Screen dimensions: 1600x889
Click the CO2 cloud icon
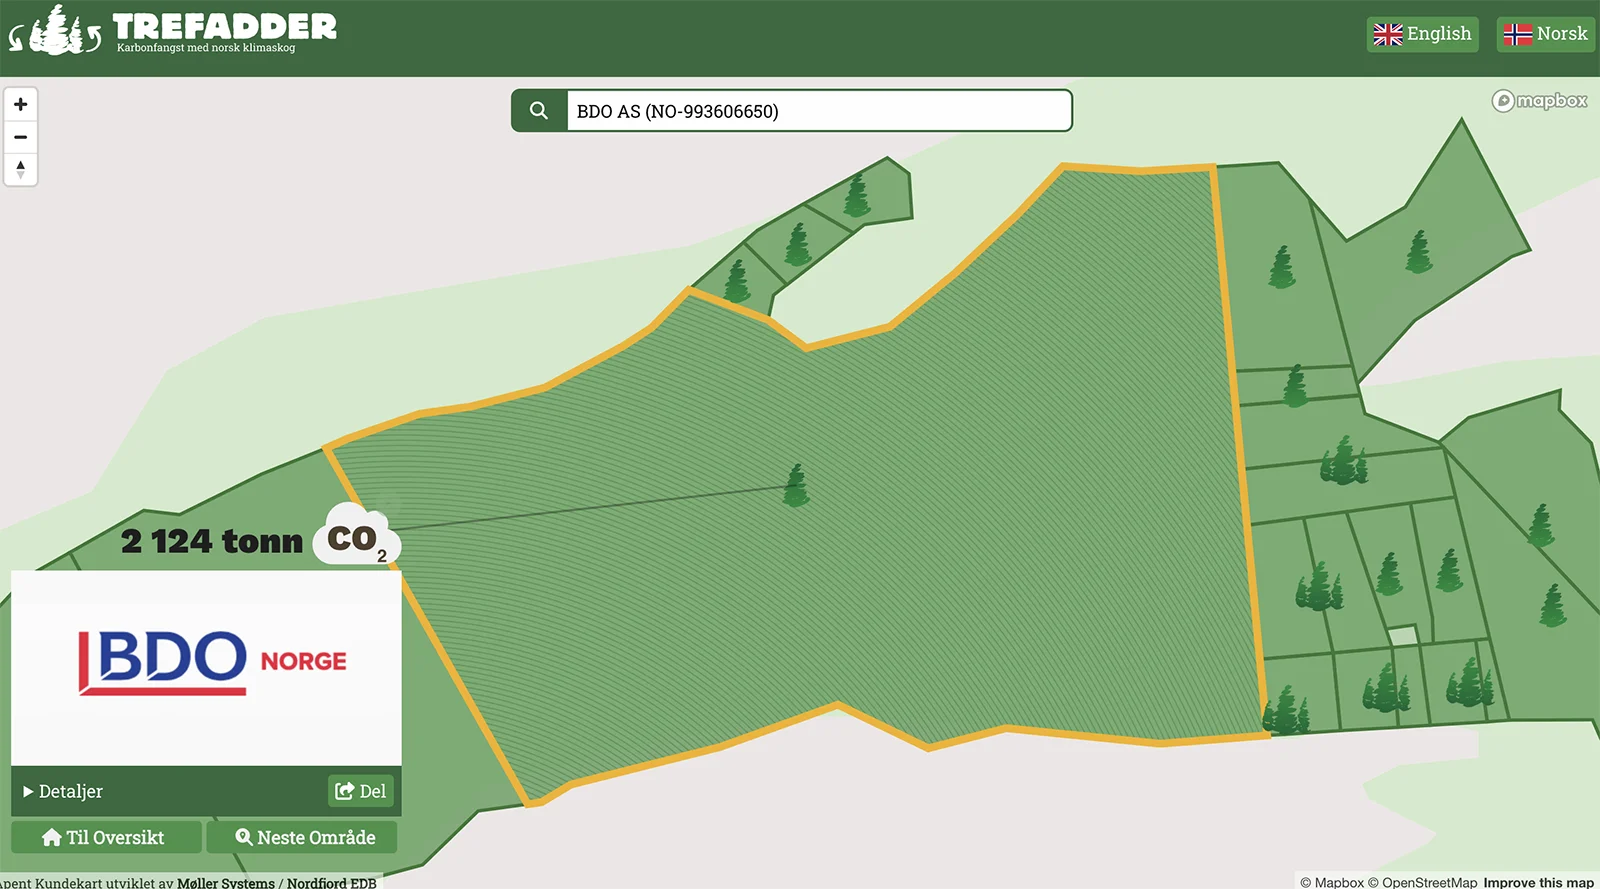pyautogui.click(x=357, y=537)
